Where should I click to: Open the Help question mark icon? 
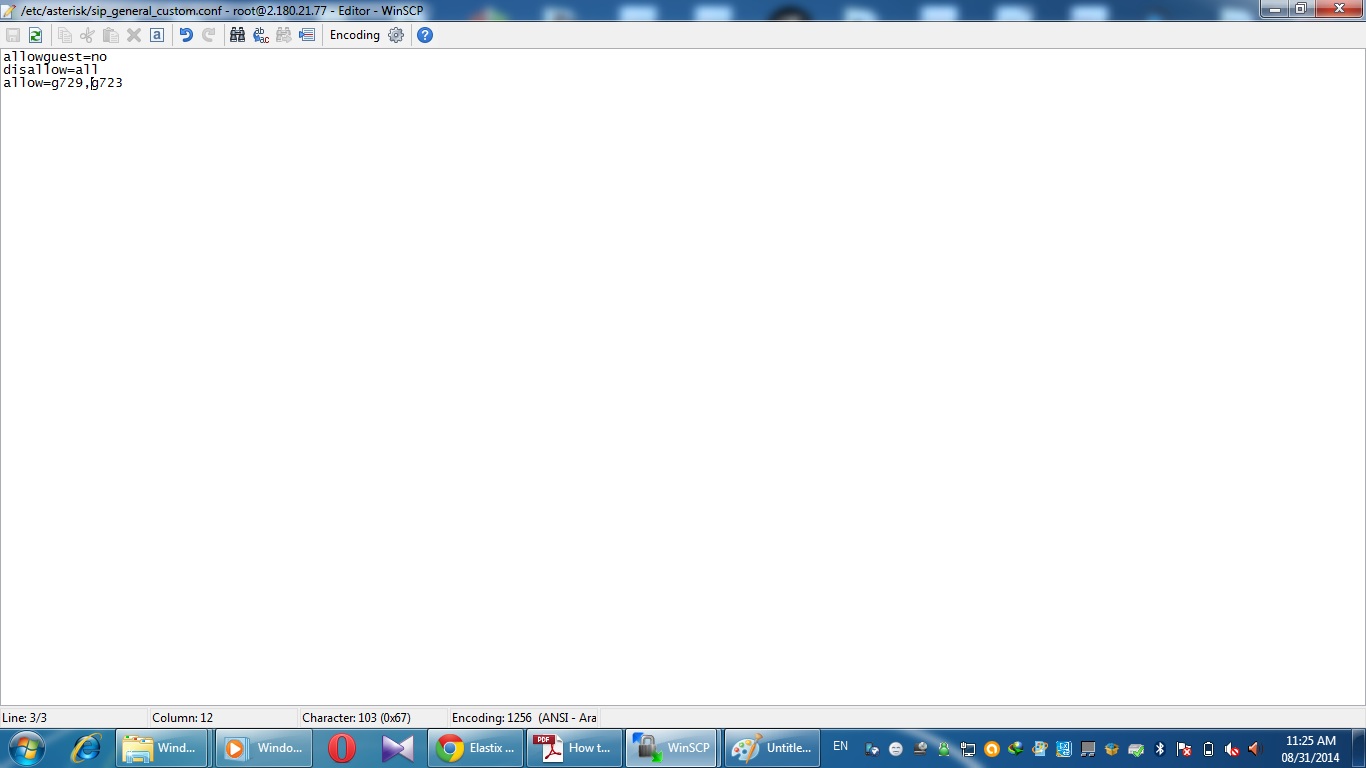point(425,35)
